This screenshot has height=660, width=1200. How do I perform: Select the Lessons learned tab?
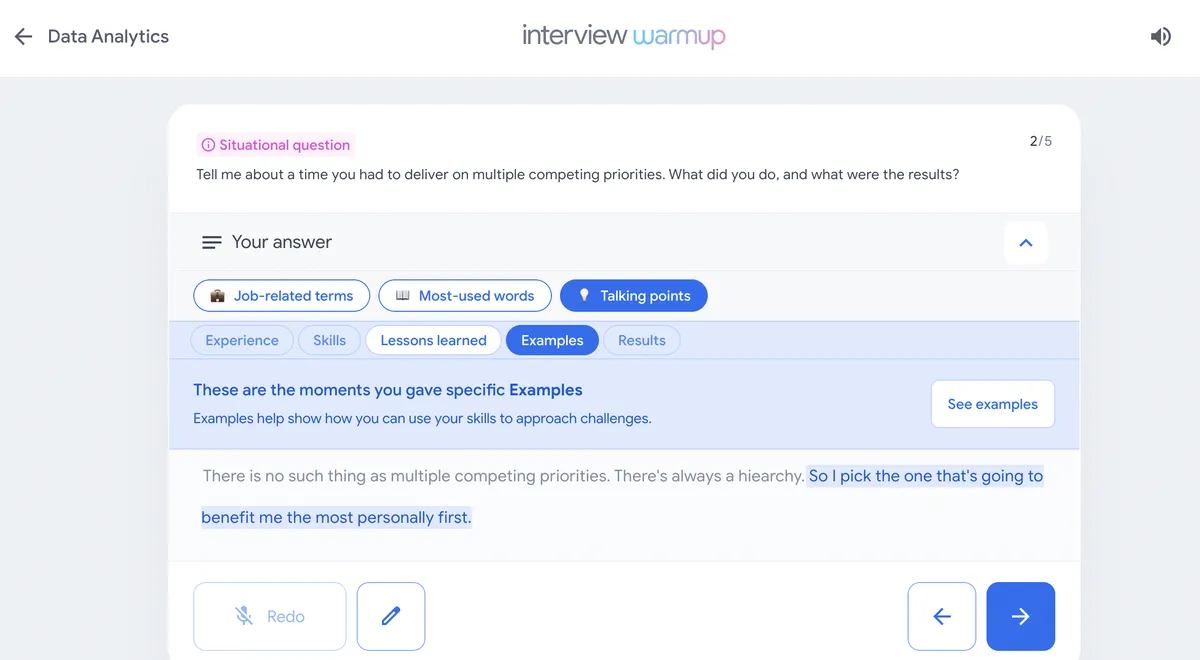(x=433, y=340)
